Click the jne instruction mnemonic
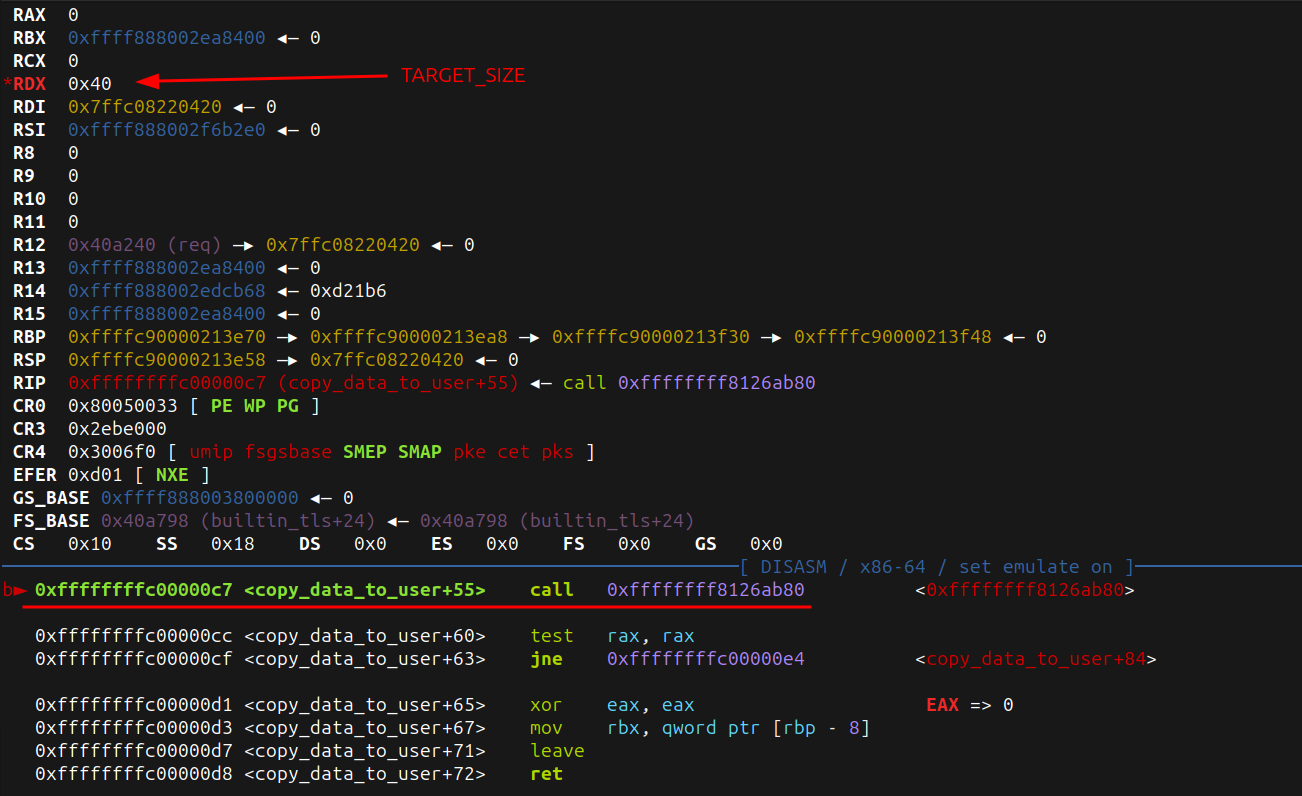This screenshot has height=796, width=1302. coord(546,659)
